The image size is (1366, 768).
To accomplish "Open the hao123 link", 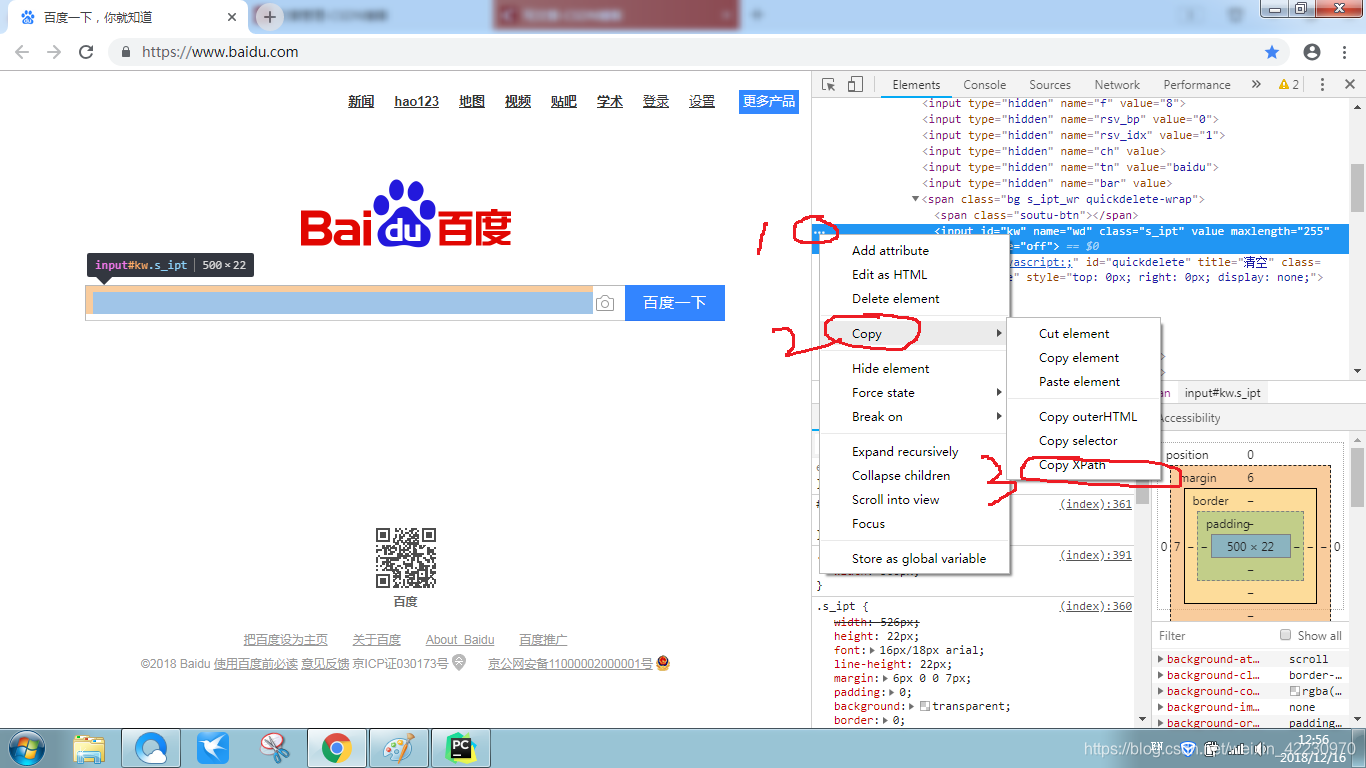I will (x=416, y=102).
